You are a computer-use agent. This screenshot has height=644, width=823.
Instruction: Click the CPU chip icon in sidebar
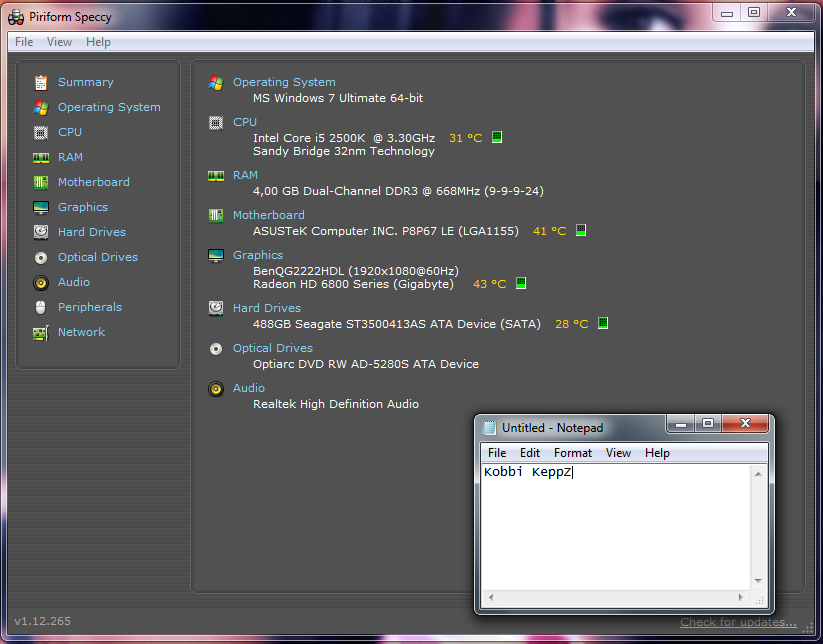(41, 132)
